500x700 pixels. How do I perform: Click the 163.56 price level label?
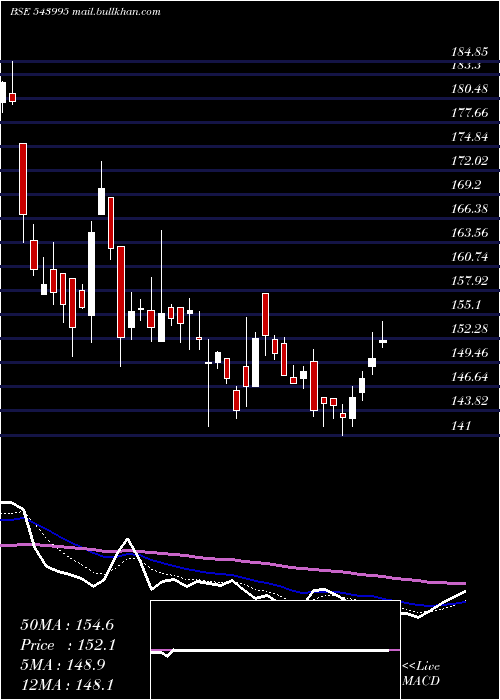coord(469,233)
